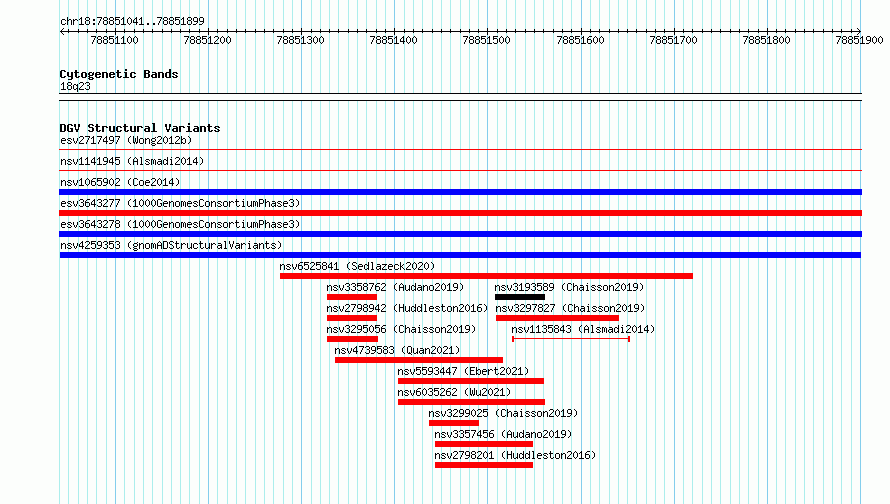Click the nsv1141945 (Alsmadi2014) variant label

click(x=132, y=161)
